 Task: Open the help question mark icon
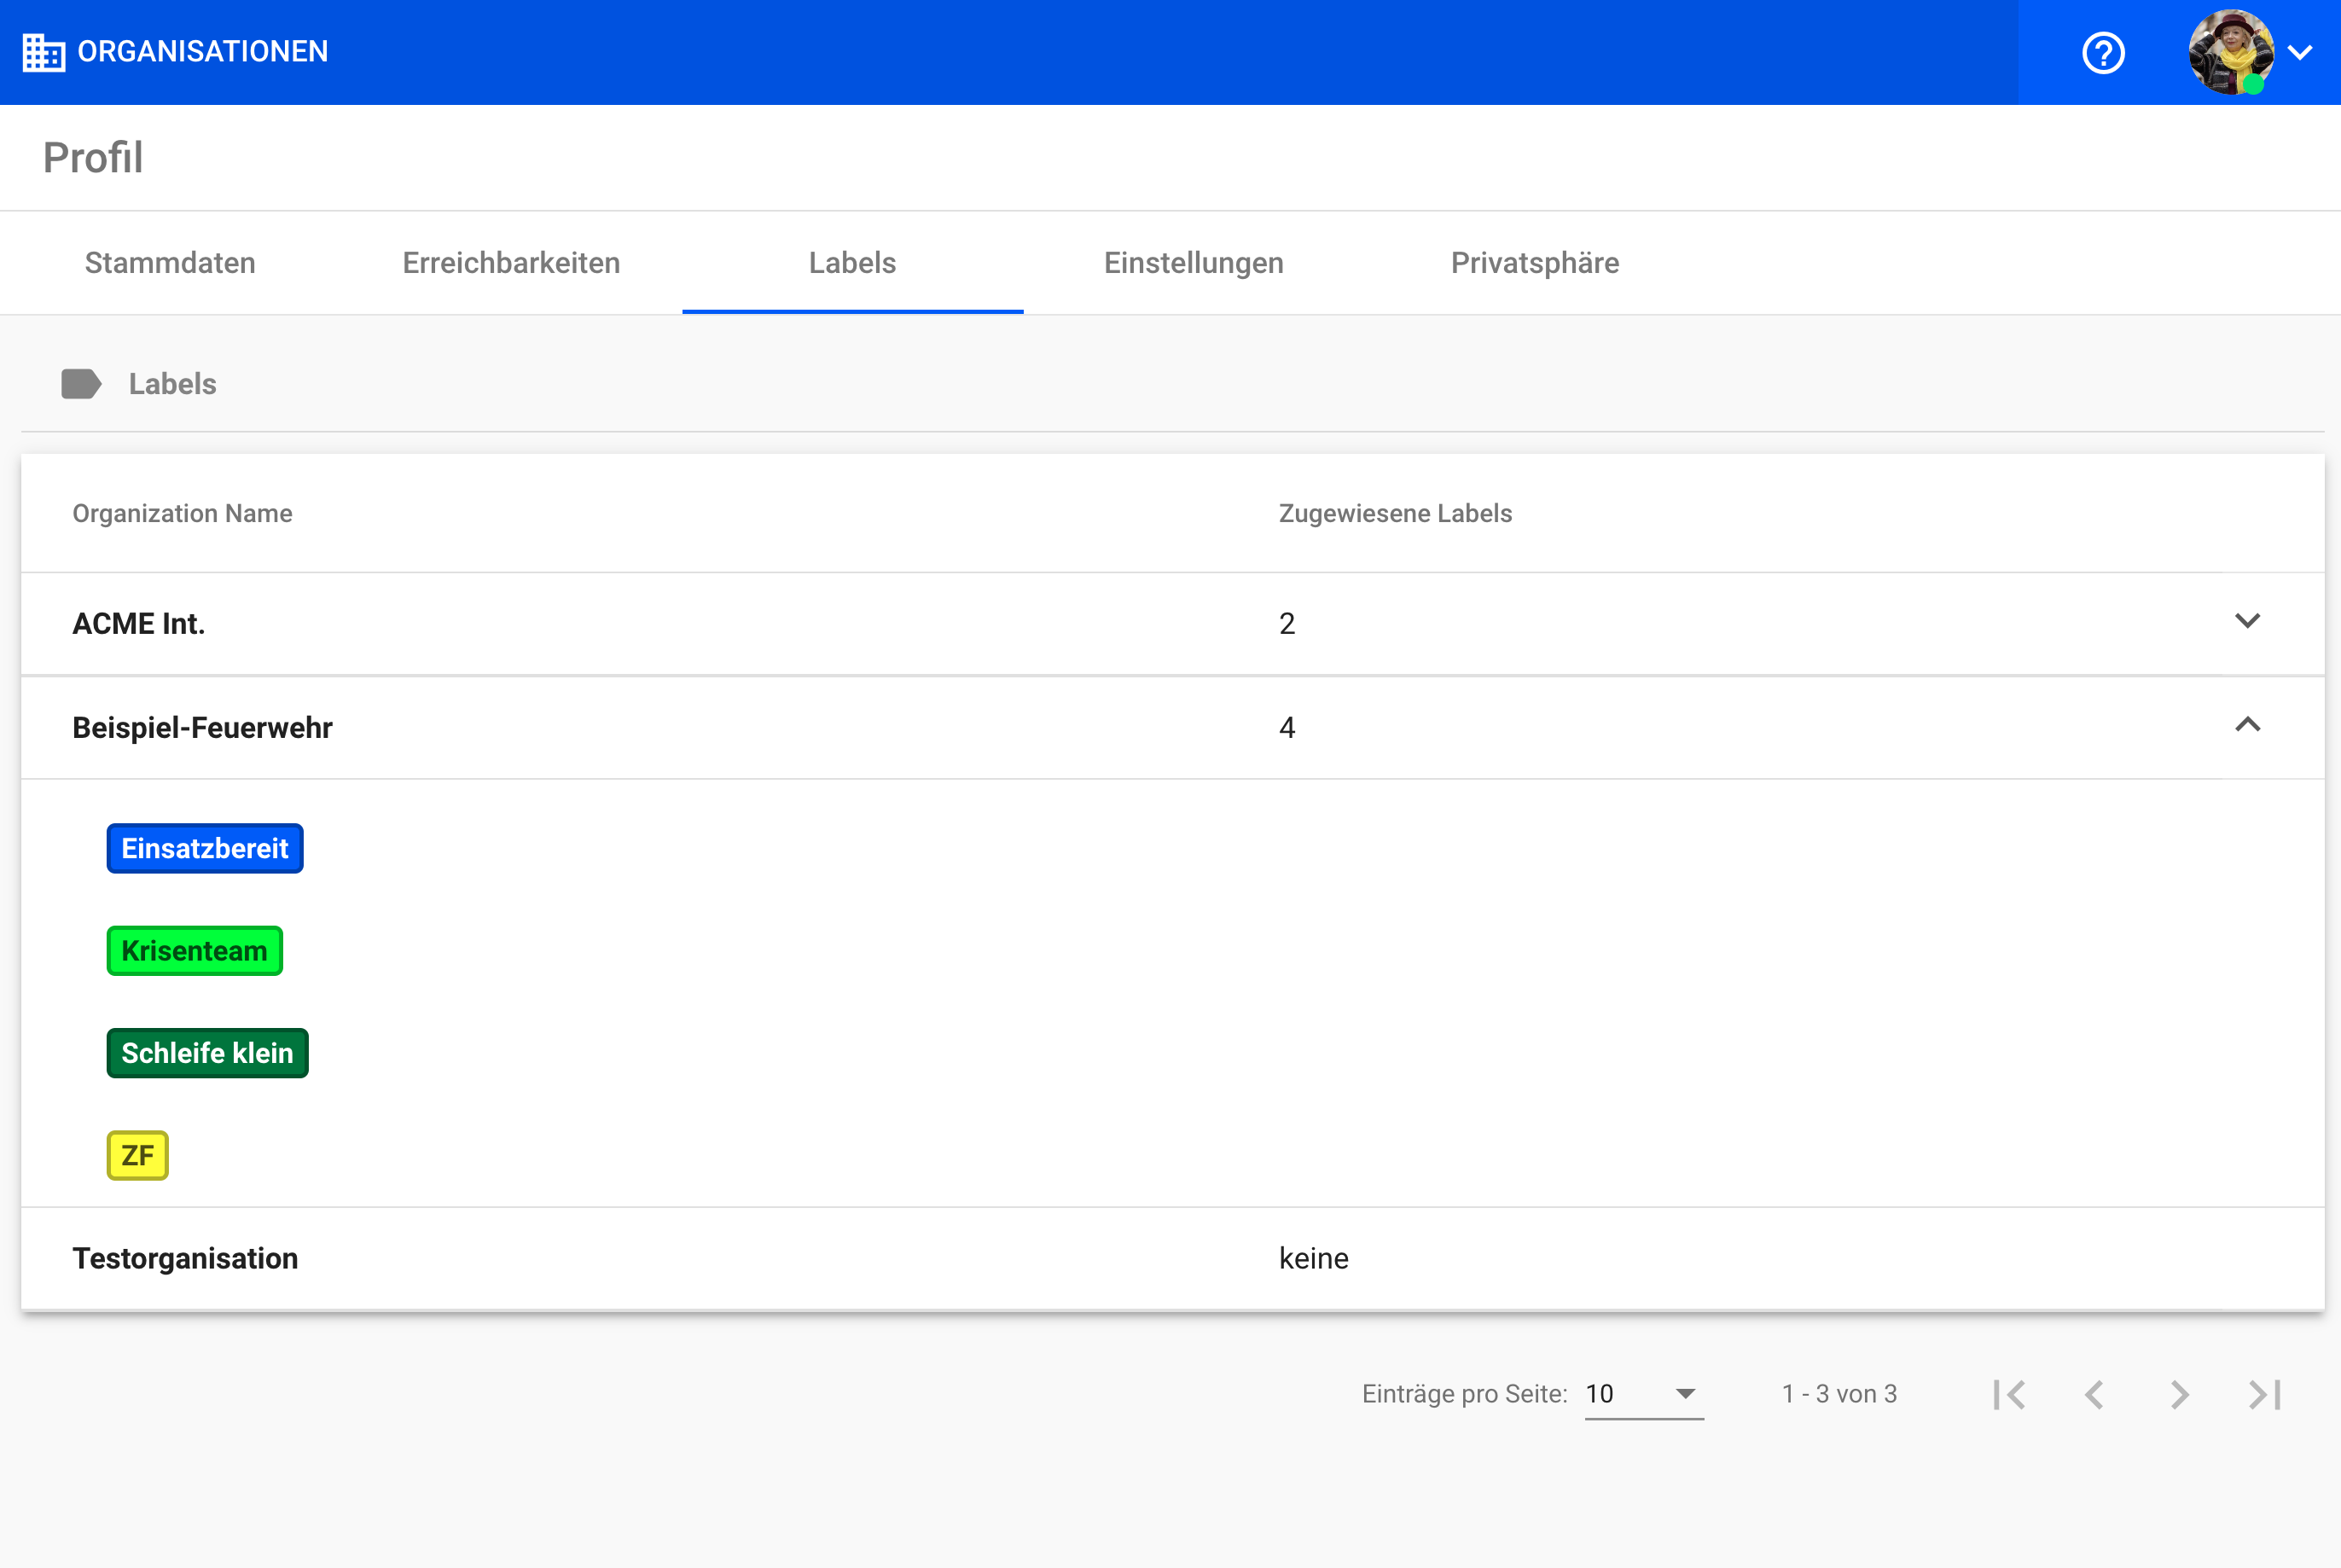pyautogui.click(x=2103, y=52)
